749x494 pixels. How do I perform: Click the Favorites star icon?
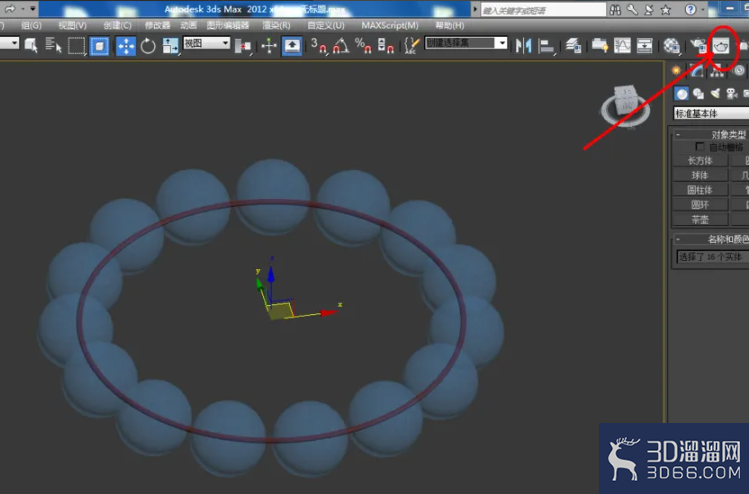coord(665,10)
